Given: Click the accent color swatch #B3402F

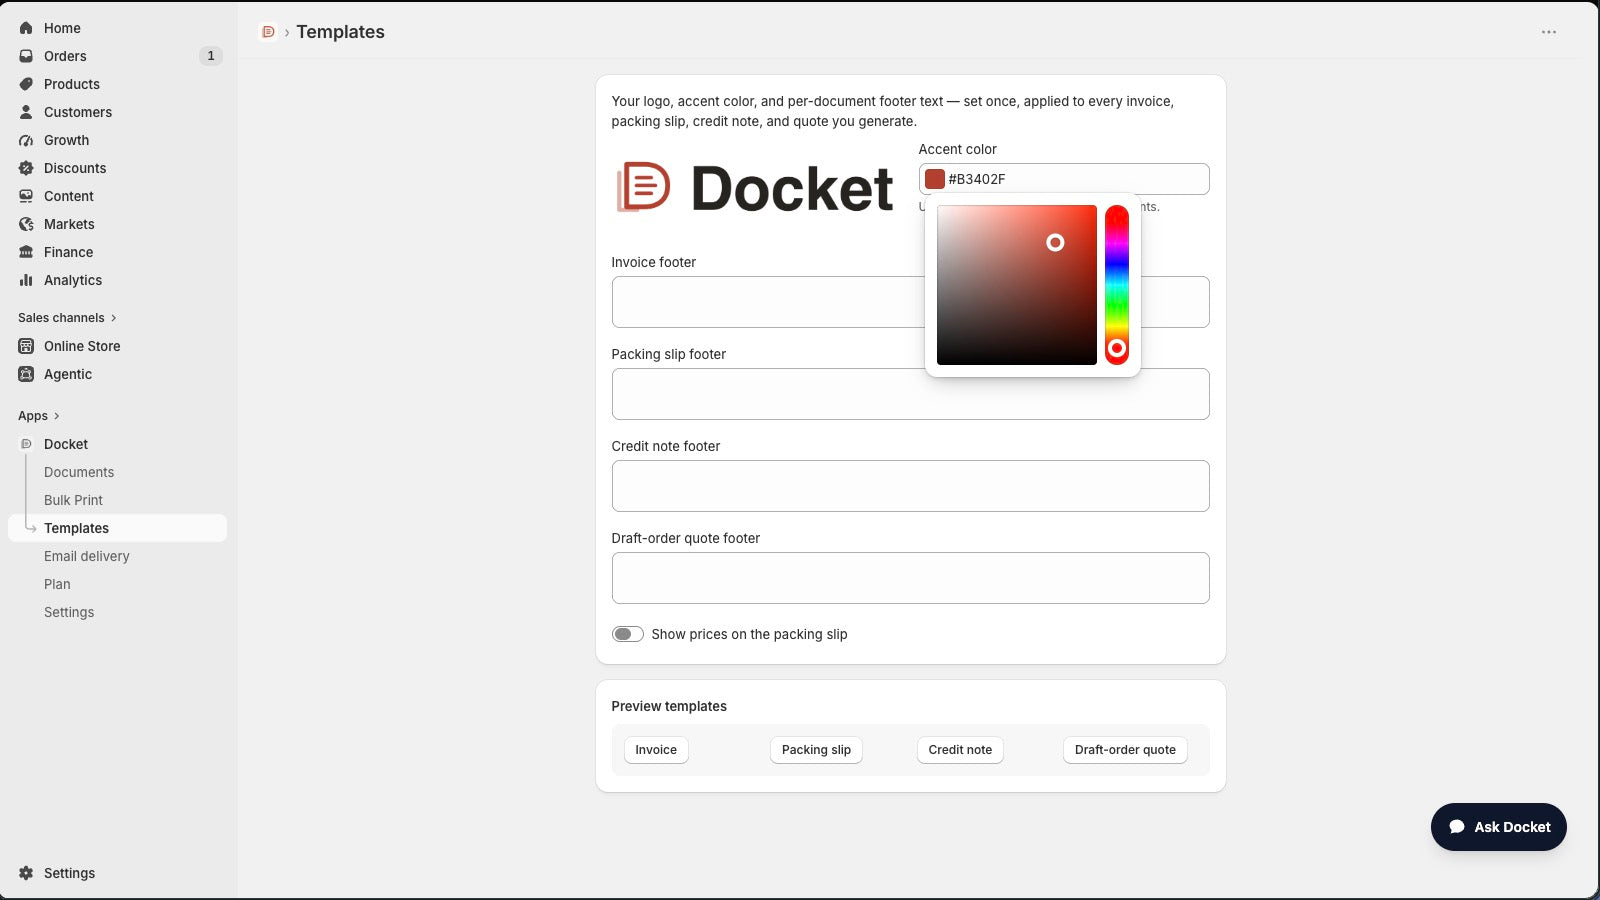Looking at the screenshot, I should (x=935, y=179).
